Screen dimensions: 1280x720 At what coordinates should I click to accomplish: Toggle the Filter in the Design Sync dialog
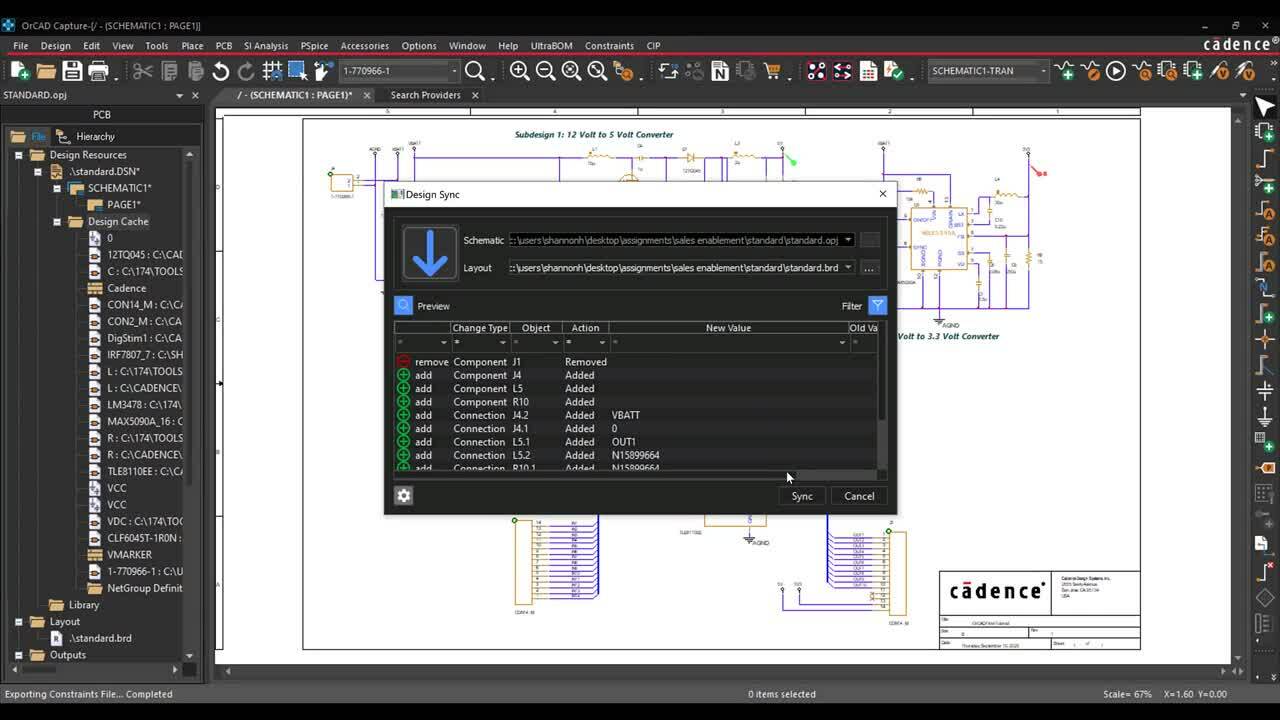coord(877,306)
